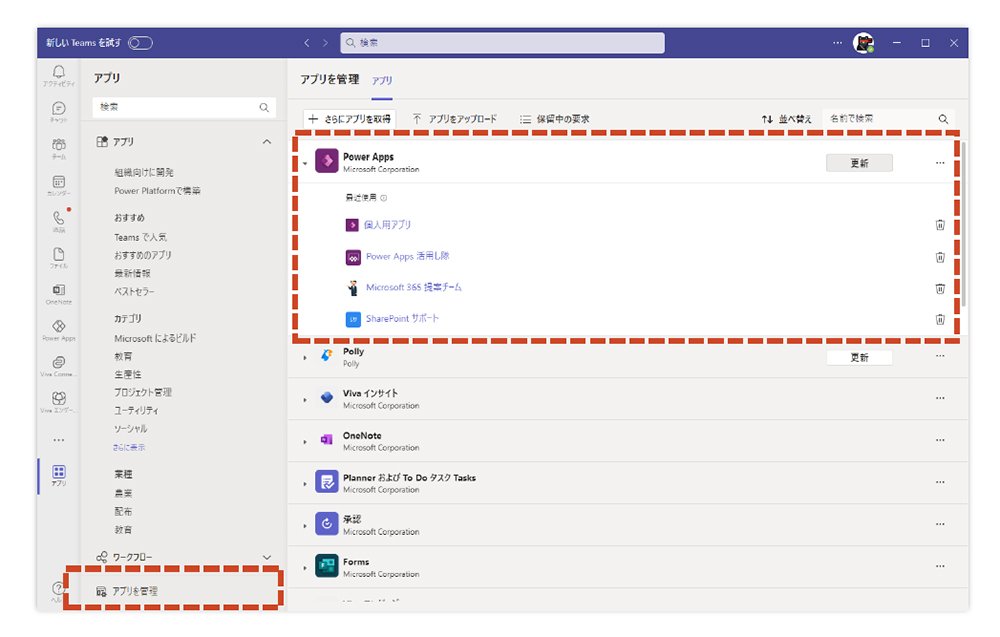Click 更新 button for Polly
1000x637 pixels.
[x=859, y=357]
